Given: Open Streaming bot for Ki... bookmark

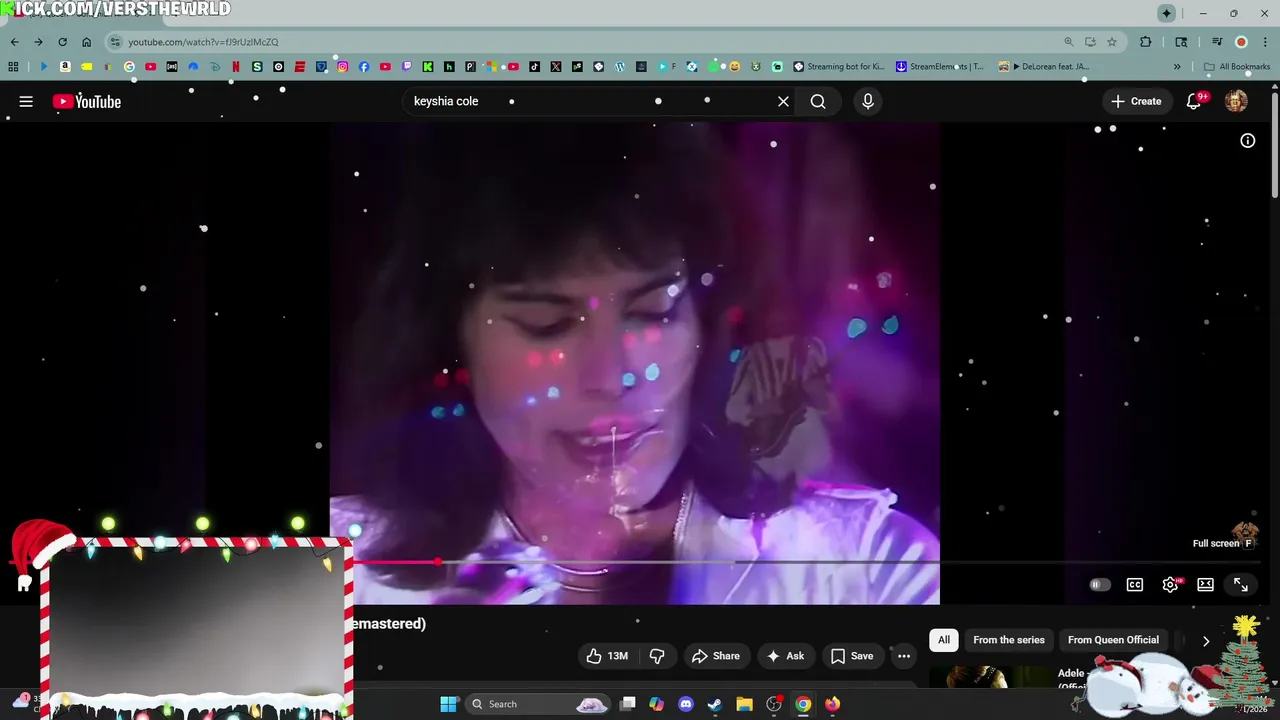Looking at the screenshot, I should coord(839,67).
